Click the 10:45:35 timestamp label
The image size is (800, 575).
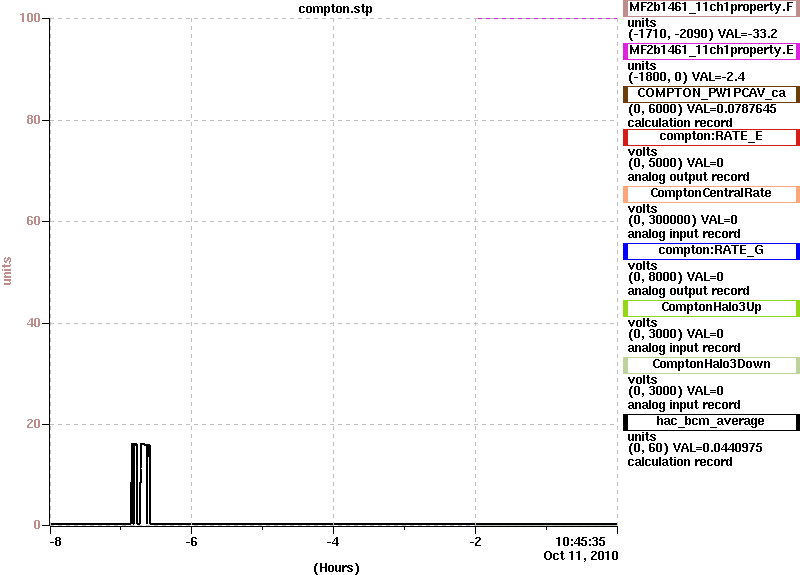point(580,541)
